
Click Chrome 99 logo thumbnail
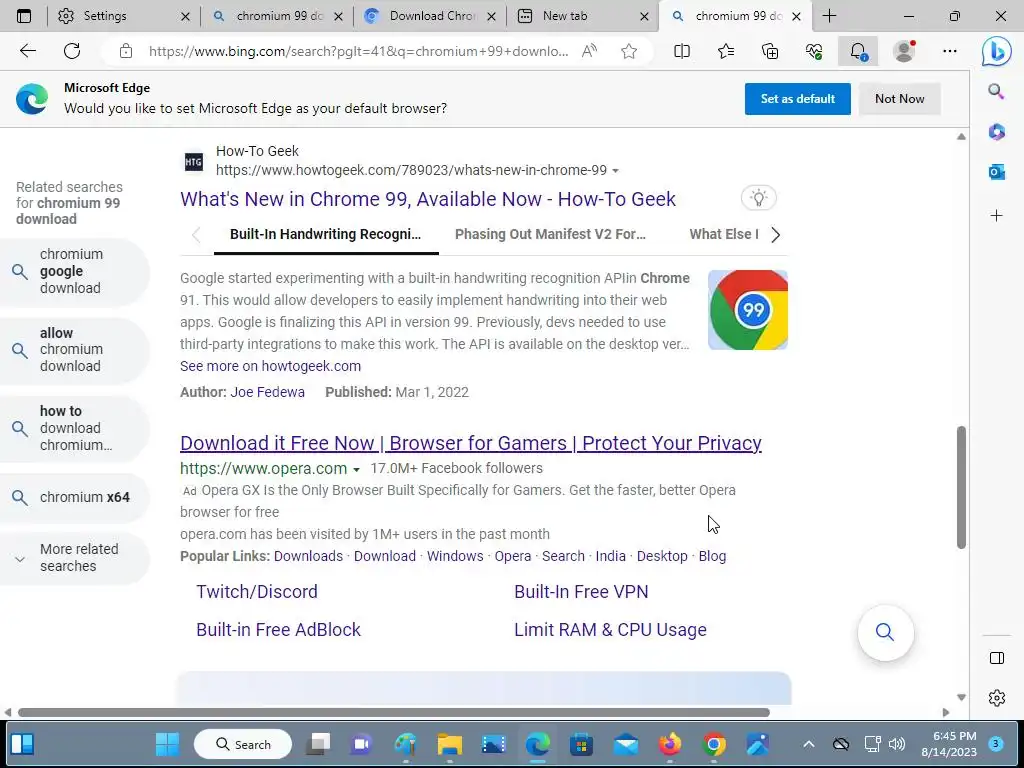pos(748,310)
